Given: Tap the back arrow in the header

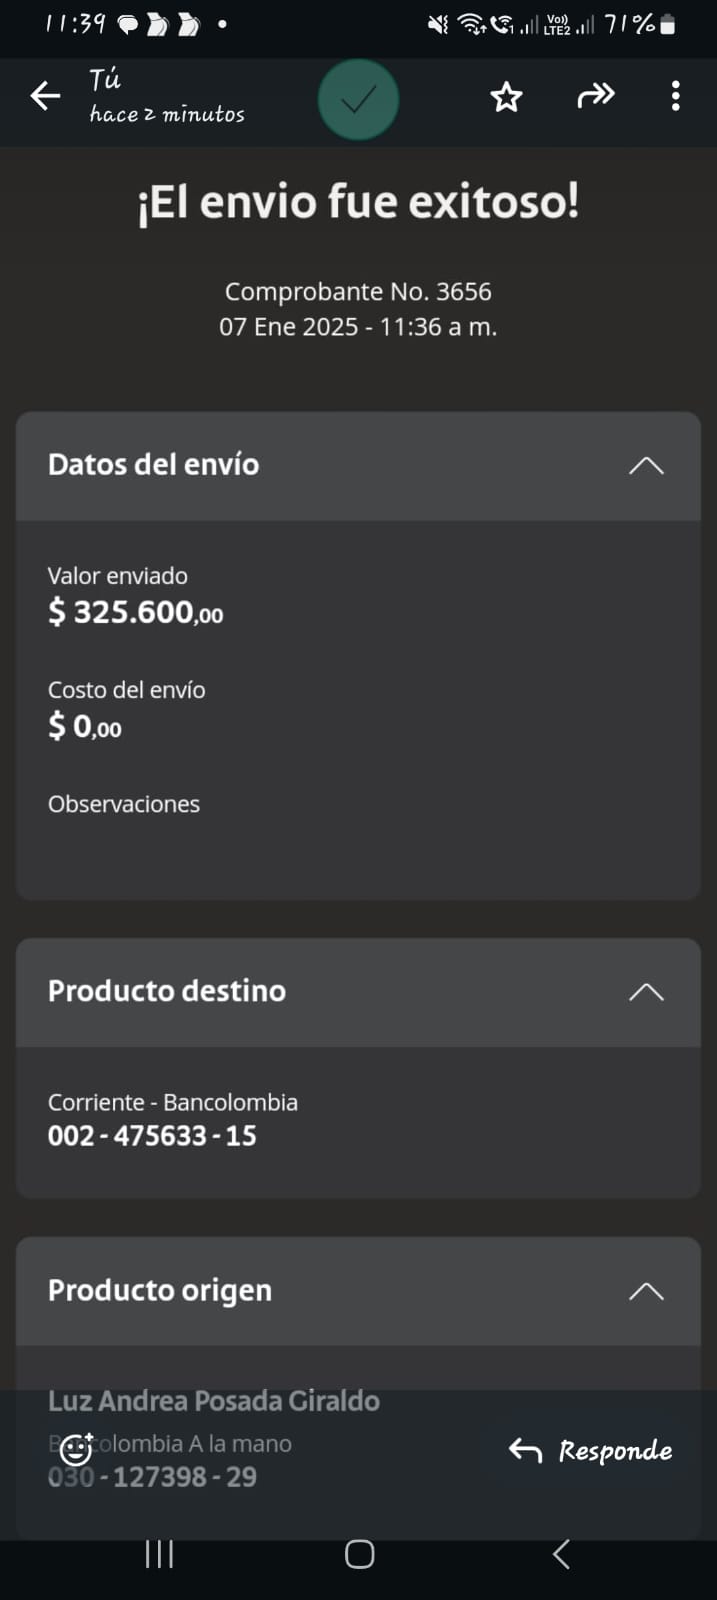Looking at the screenshot, I should click(x=45, y=96).
